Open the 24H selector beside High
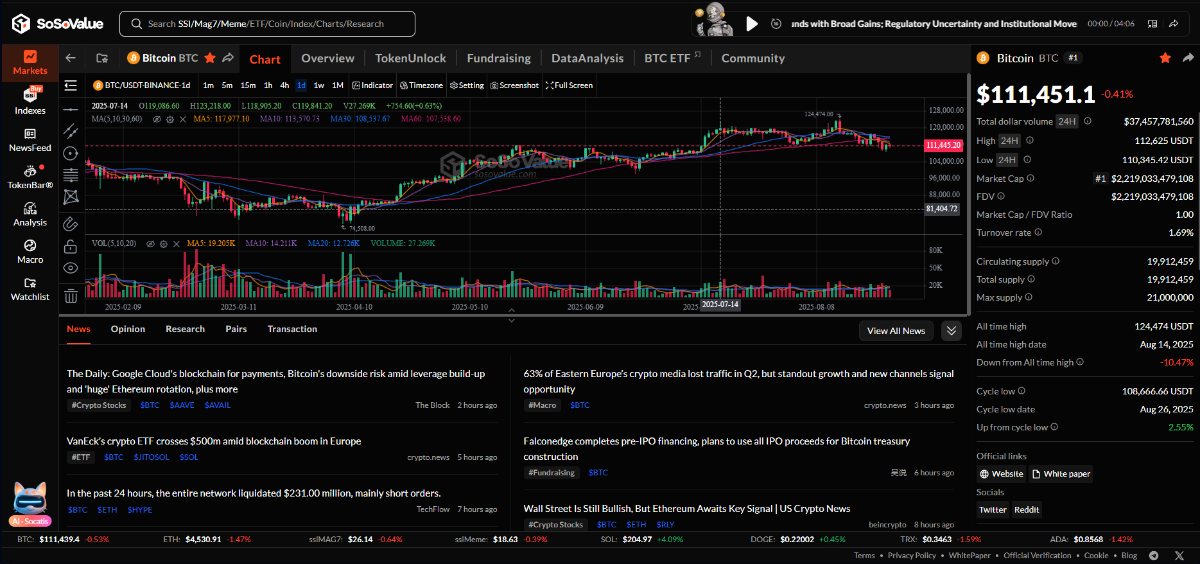Image resolution: width=1200 pixels, height=564 pixels. tap(1012, 140)
